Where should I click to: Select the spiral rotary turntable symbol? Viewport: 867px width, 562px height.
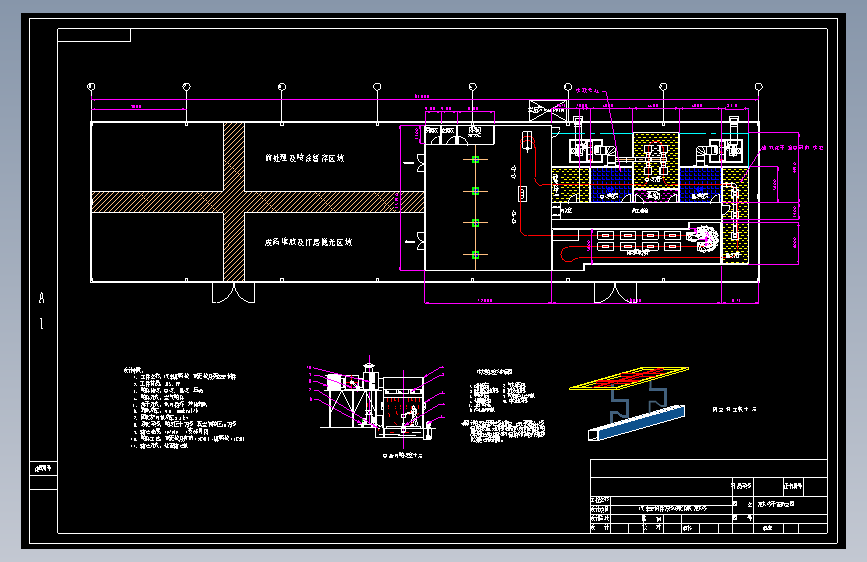pos(704,238)
